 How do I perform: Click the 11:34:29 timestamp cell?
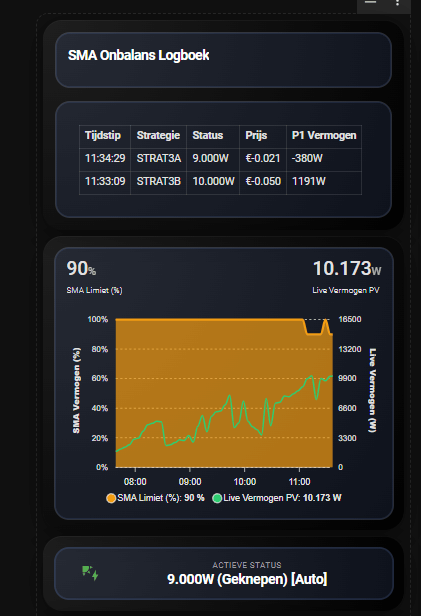coord(105,158)
